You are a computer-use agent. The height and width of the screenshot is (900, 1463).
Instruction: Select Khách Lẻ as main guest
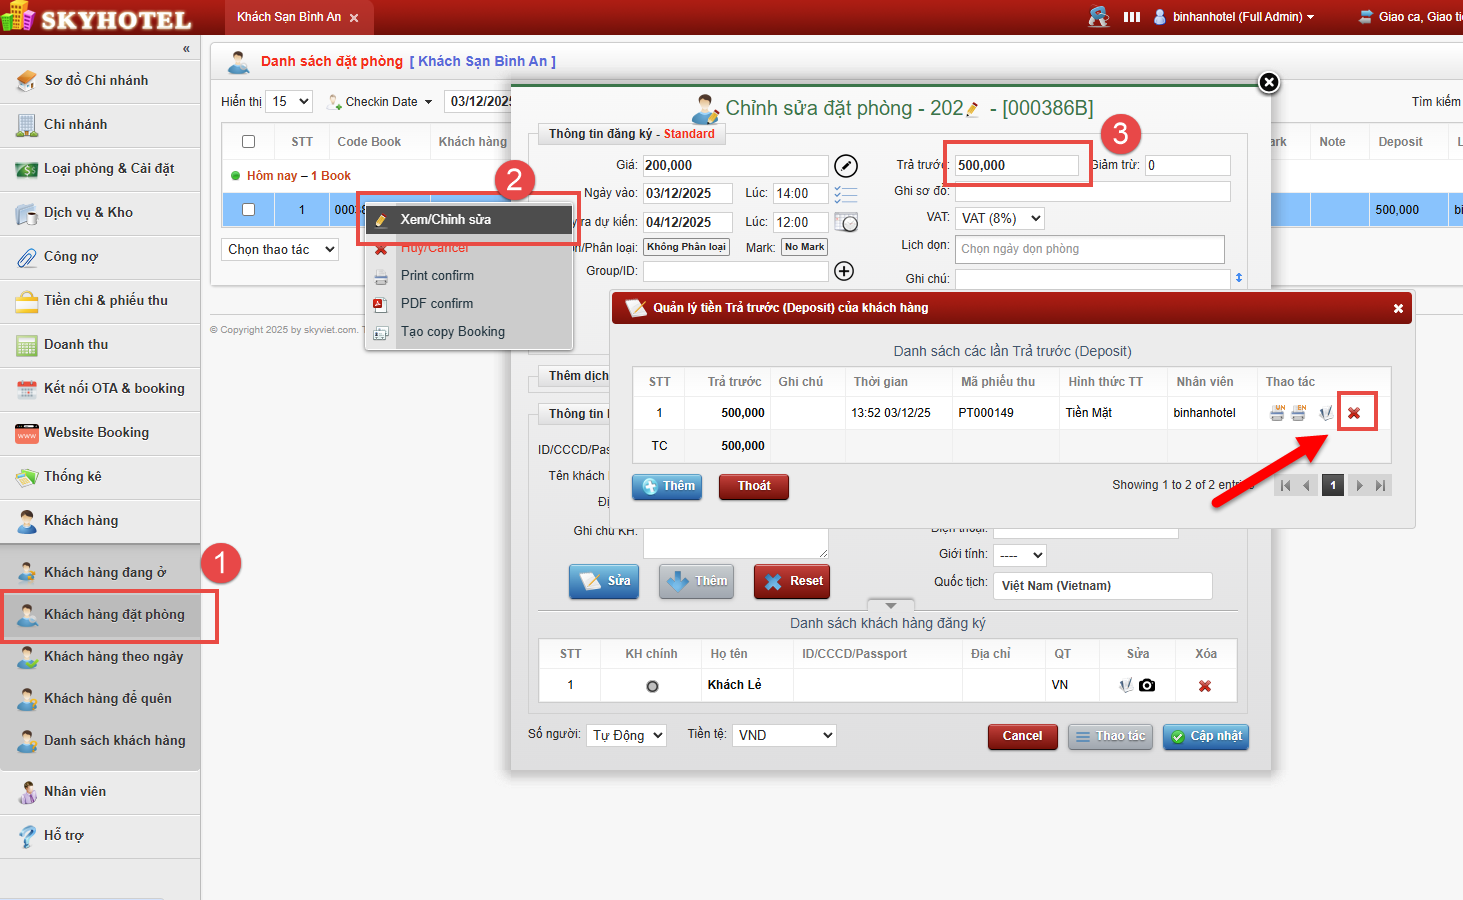[652, 686]
